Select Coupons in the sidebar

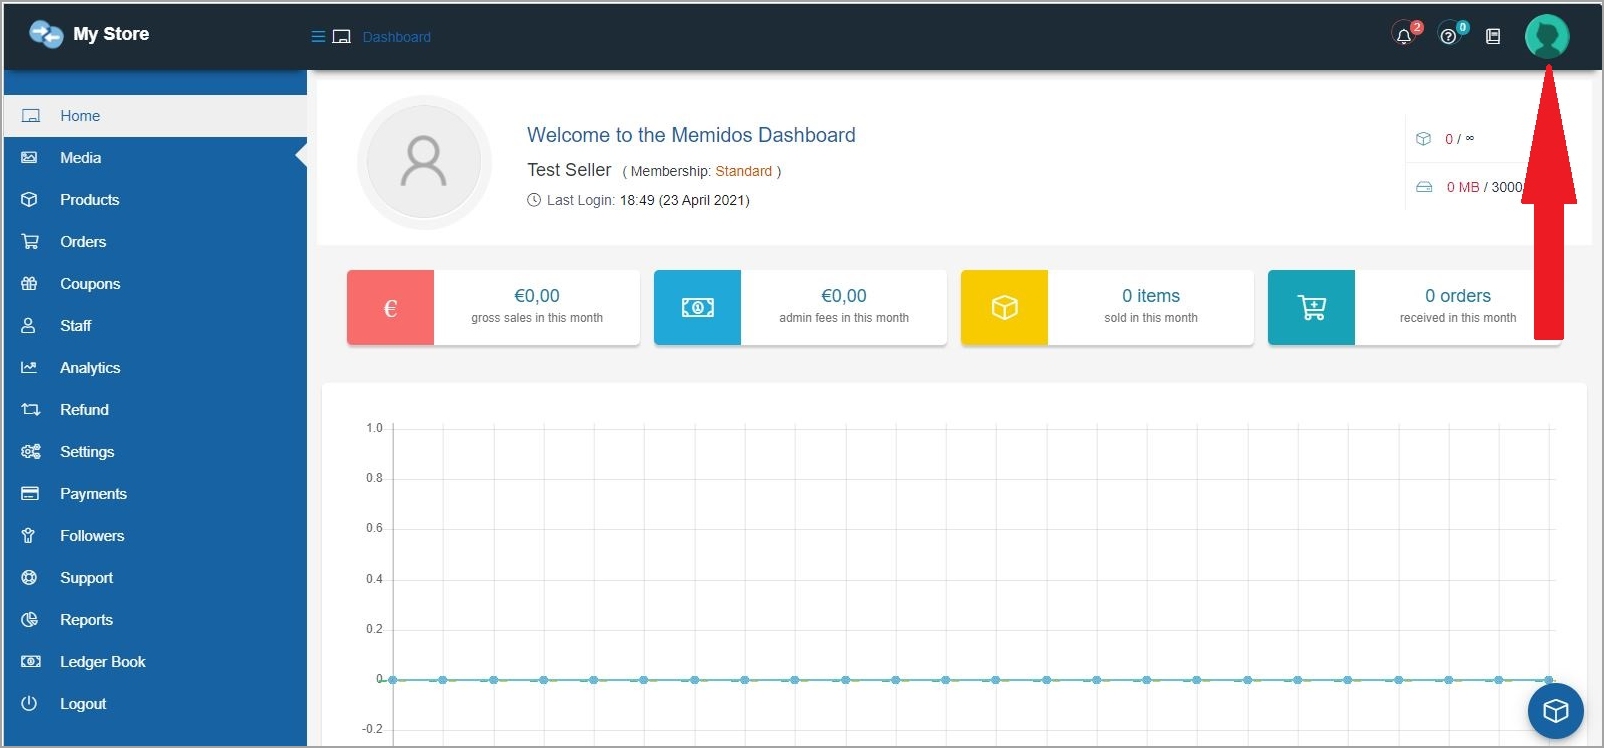tap(155, 284)
